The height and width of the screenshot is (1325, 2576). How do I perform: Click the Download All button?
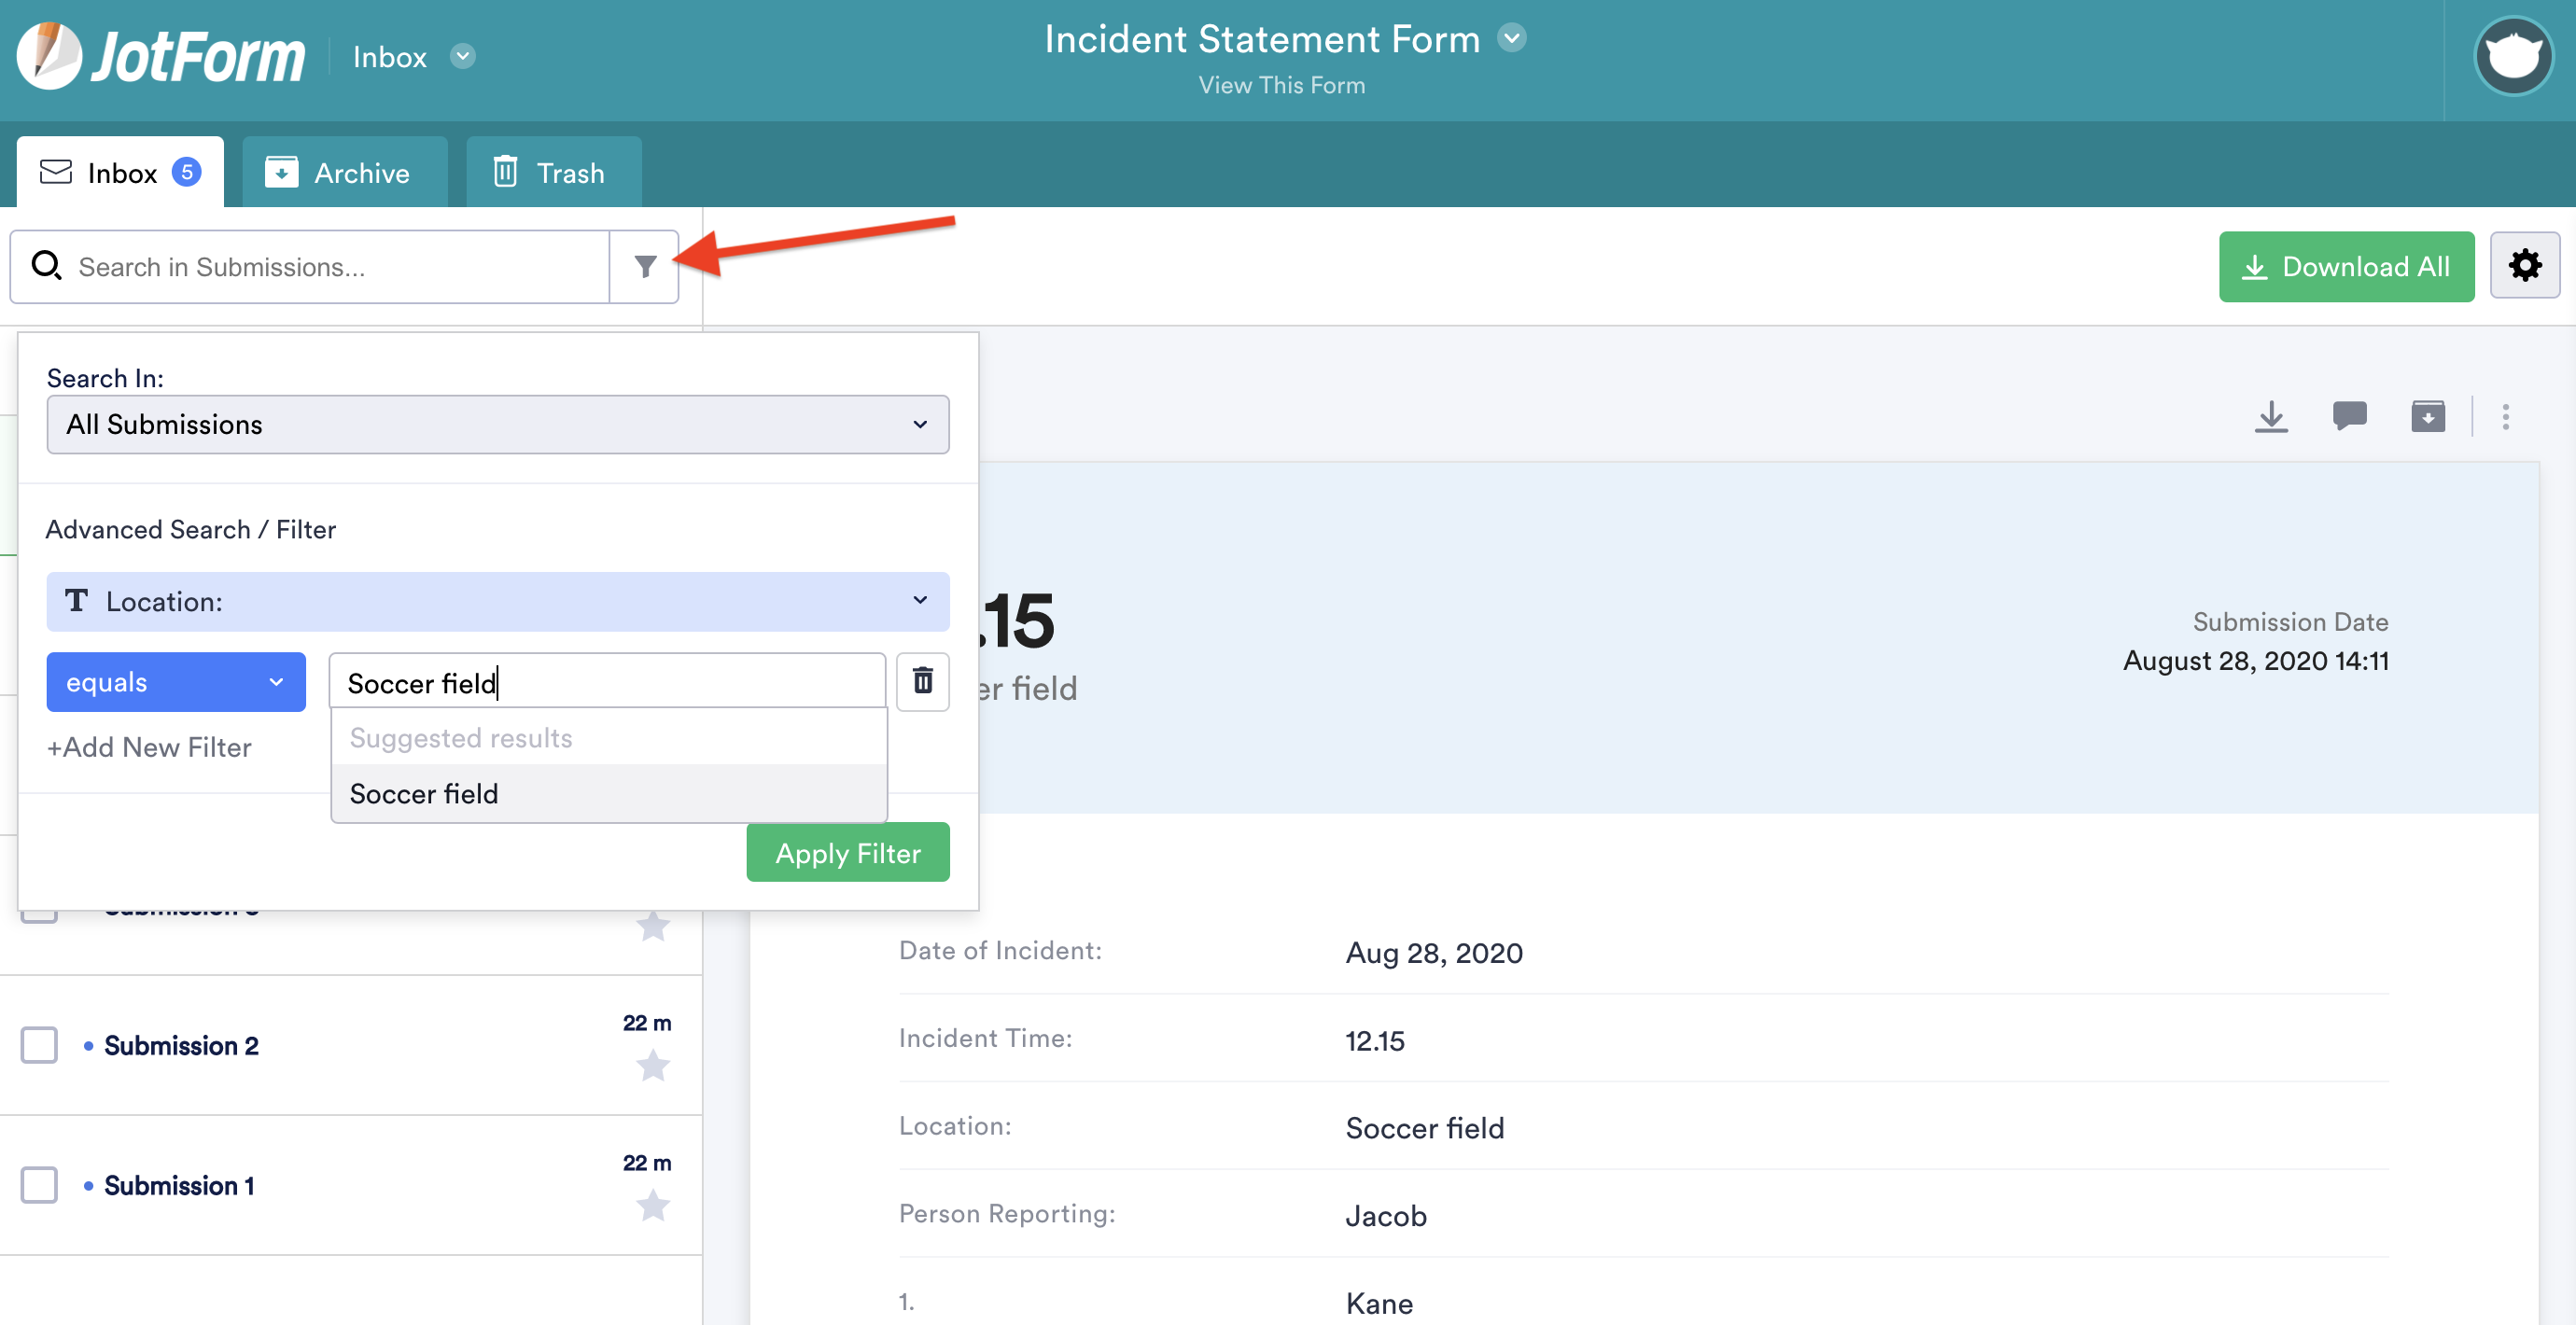[2346, 266]
